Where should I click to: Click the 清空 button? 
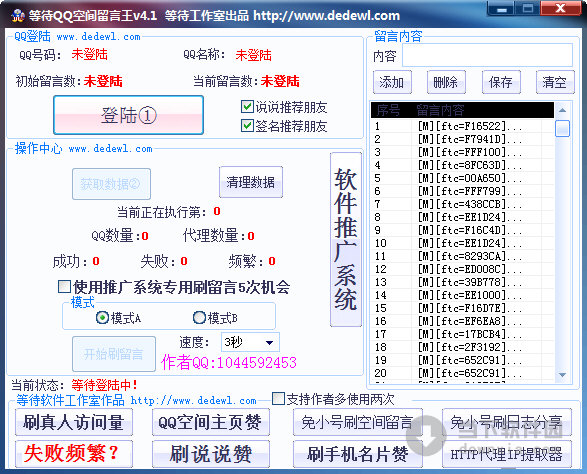[x=555, y=82]
